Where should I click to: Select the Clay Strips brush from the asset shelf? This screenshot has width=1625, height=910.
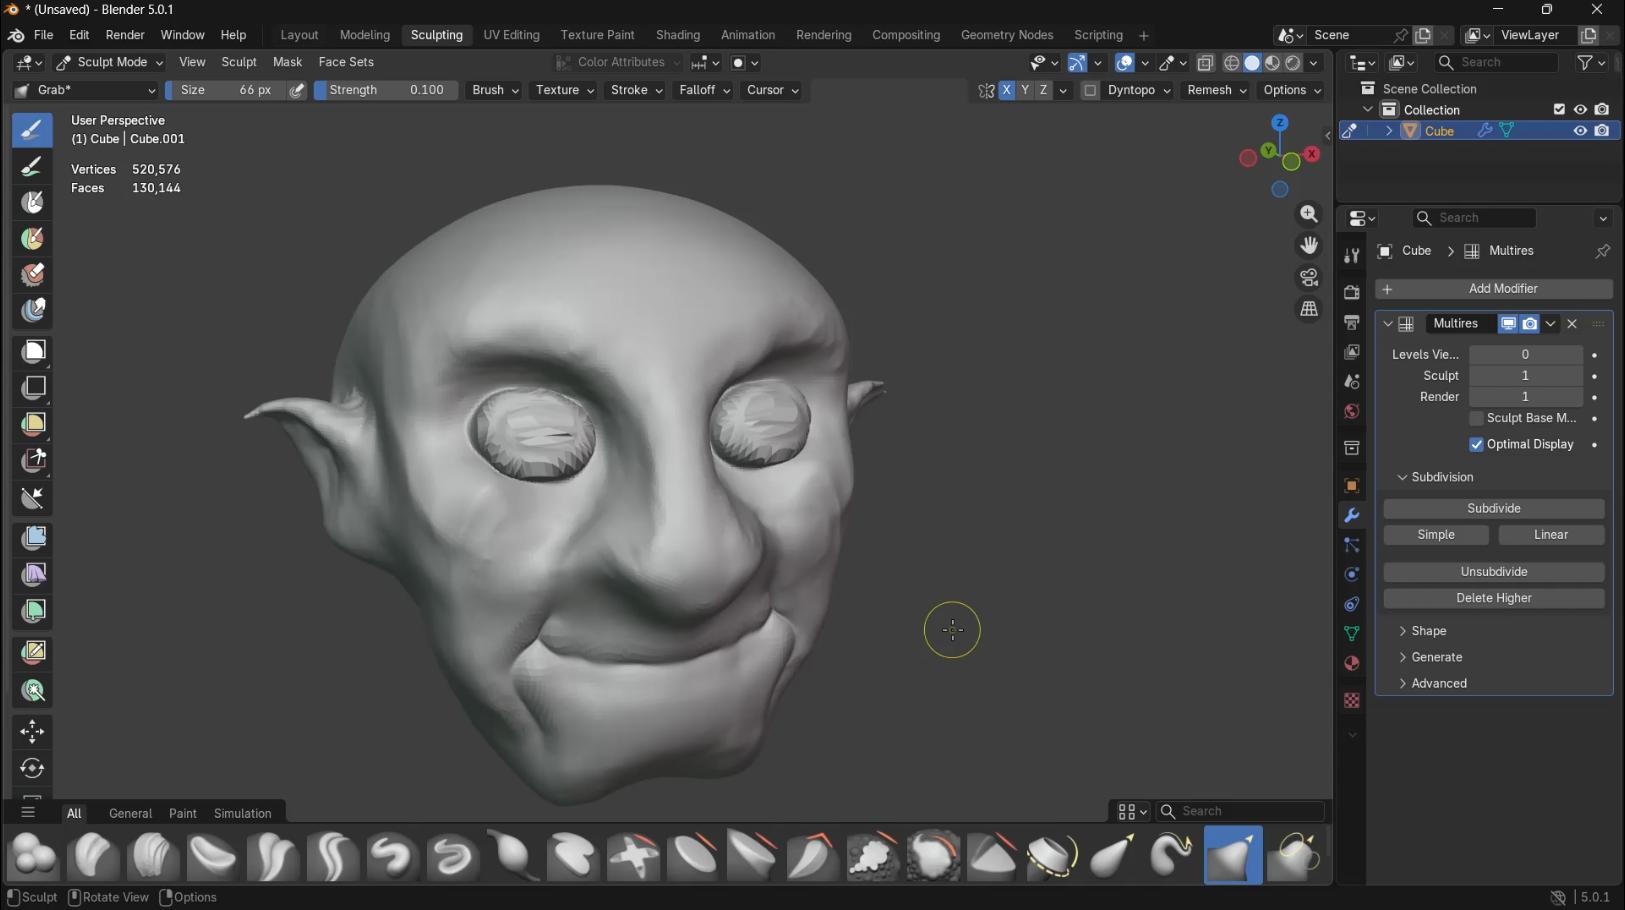point(153,856)
